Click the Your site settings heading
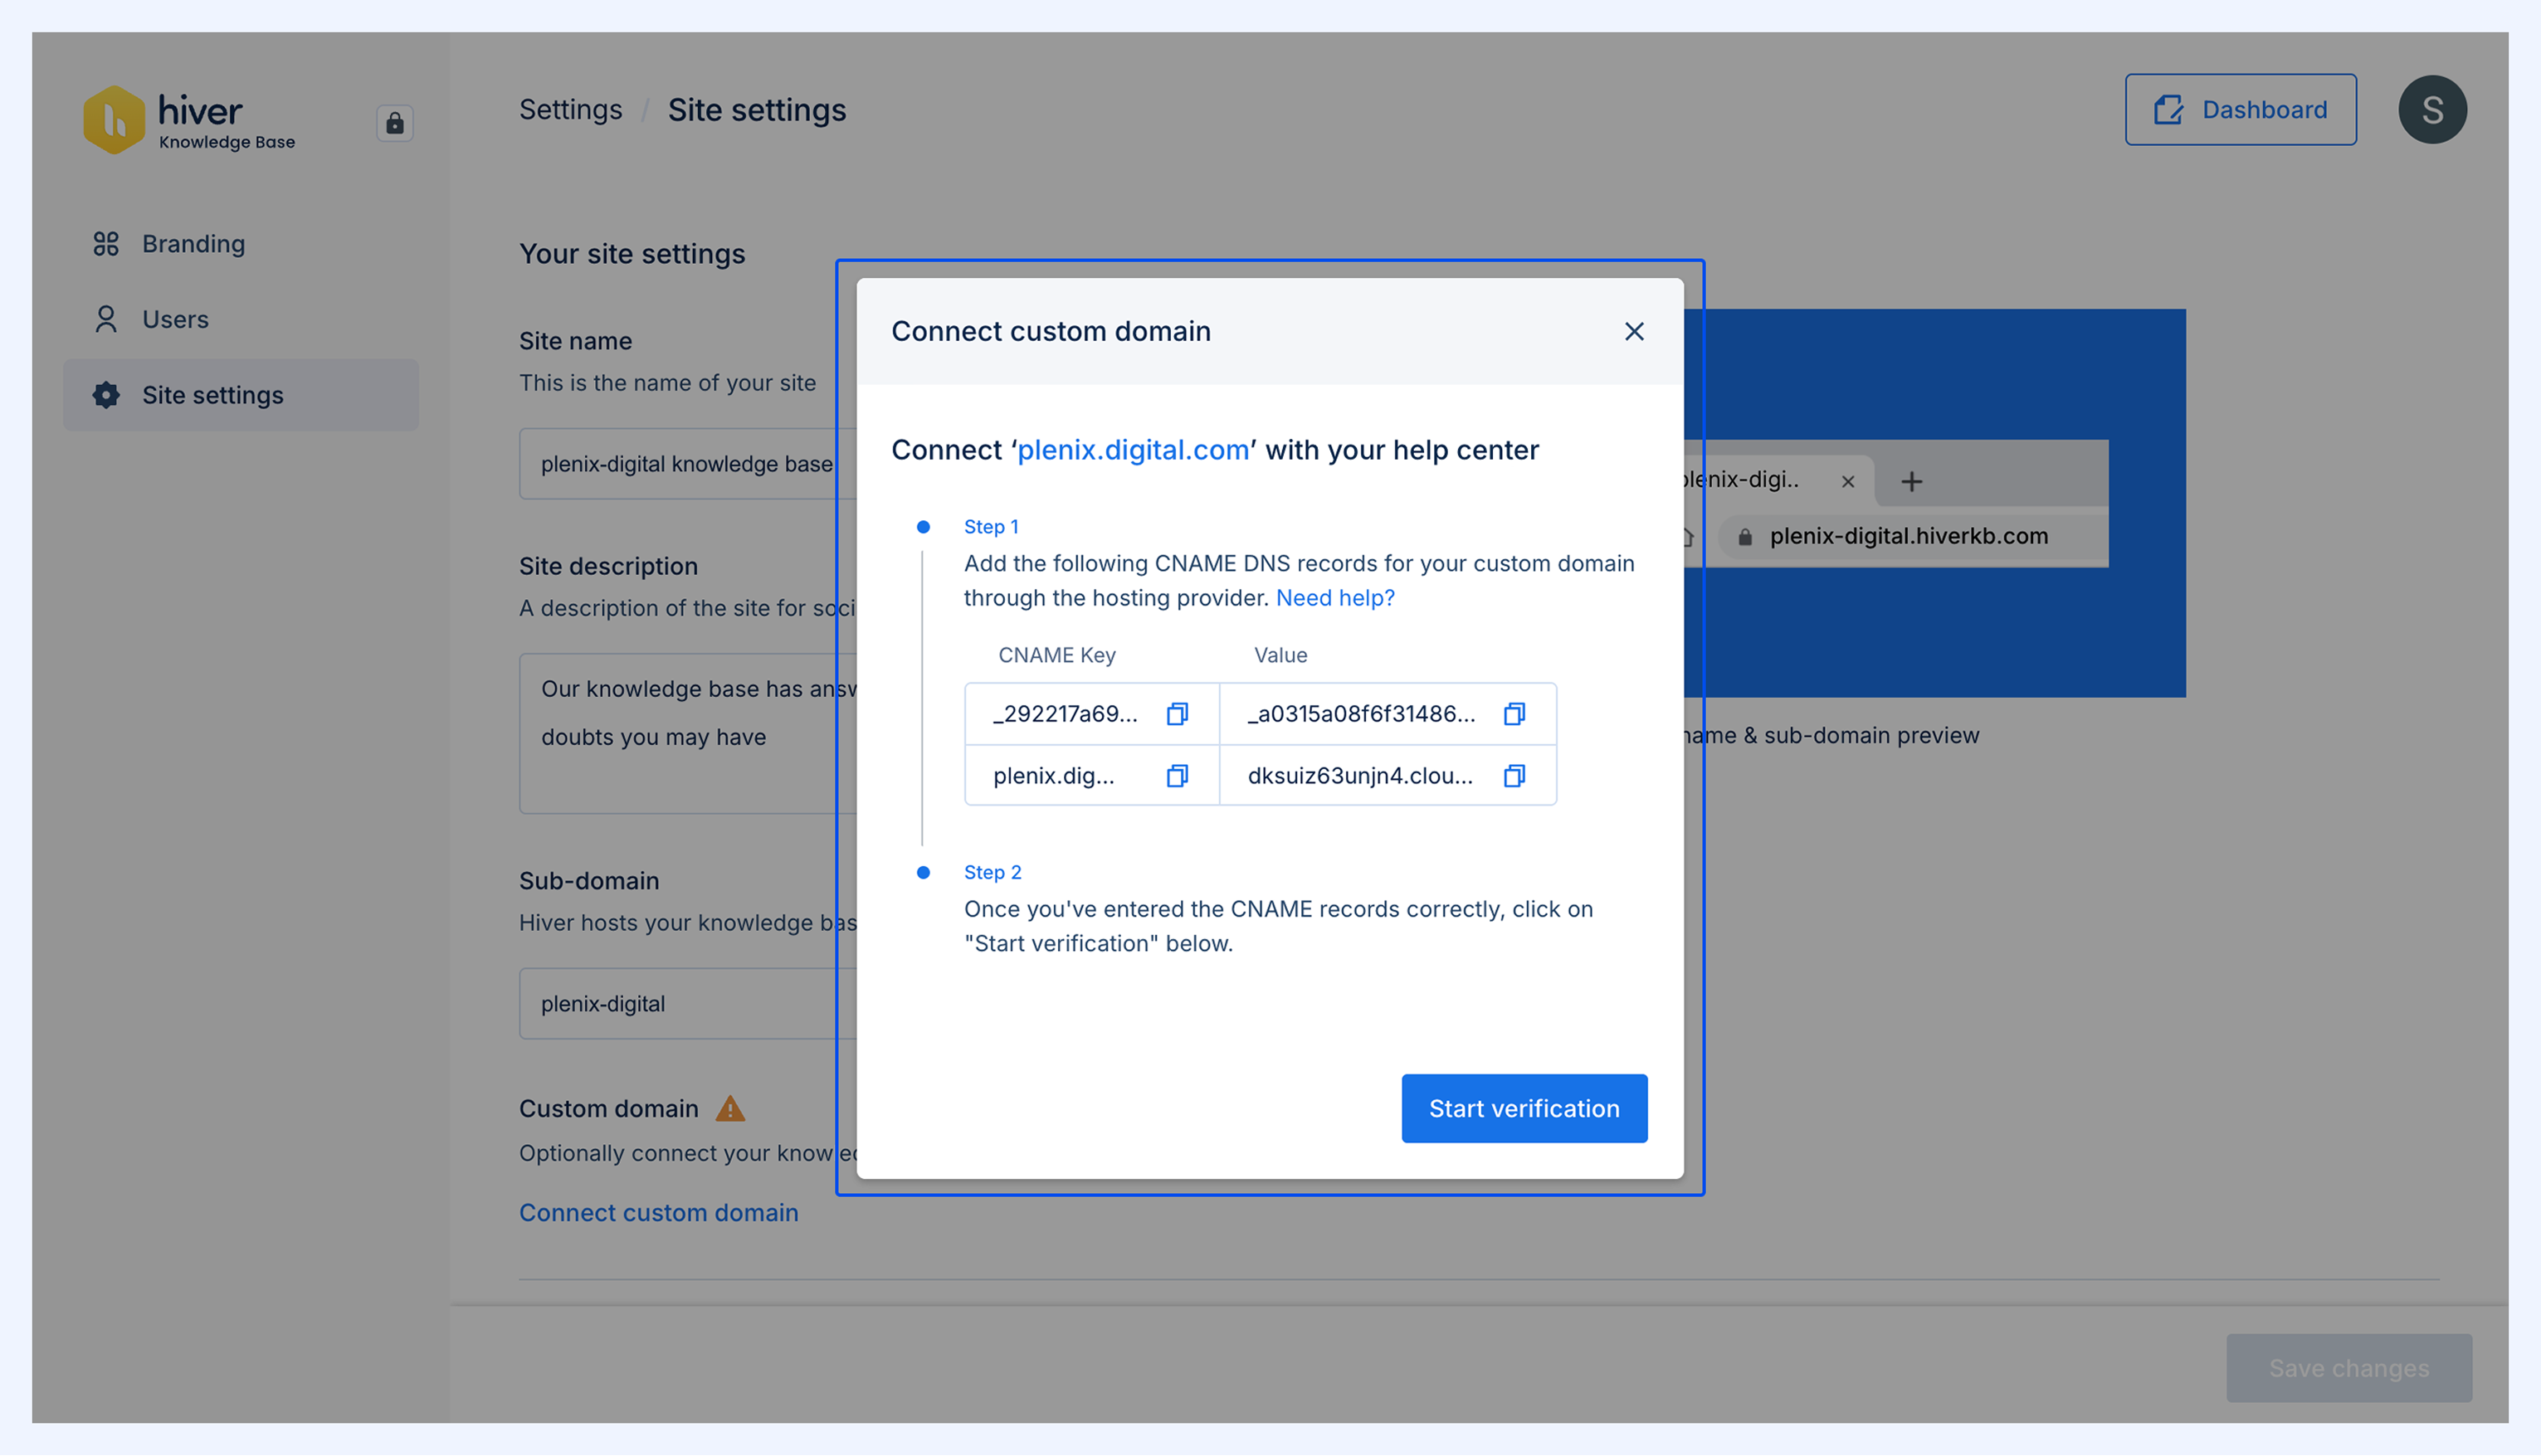The image size is (2541, 1456). pyautogui.click(x=632, y=254)
